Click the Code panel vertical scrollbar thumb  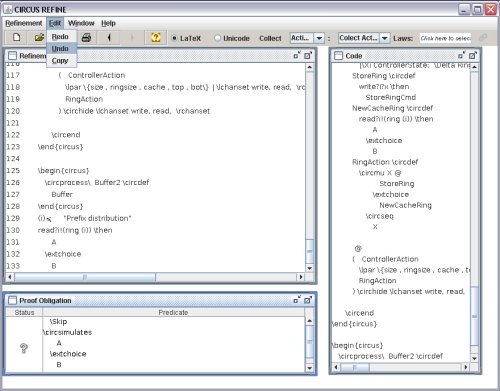click(x=474, y=316)
